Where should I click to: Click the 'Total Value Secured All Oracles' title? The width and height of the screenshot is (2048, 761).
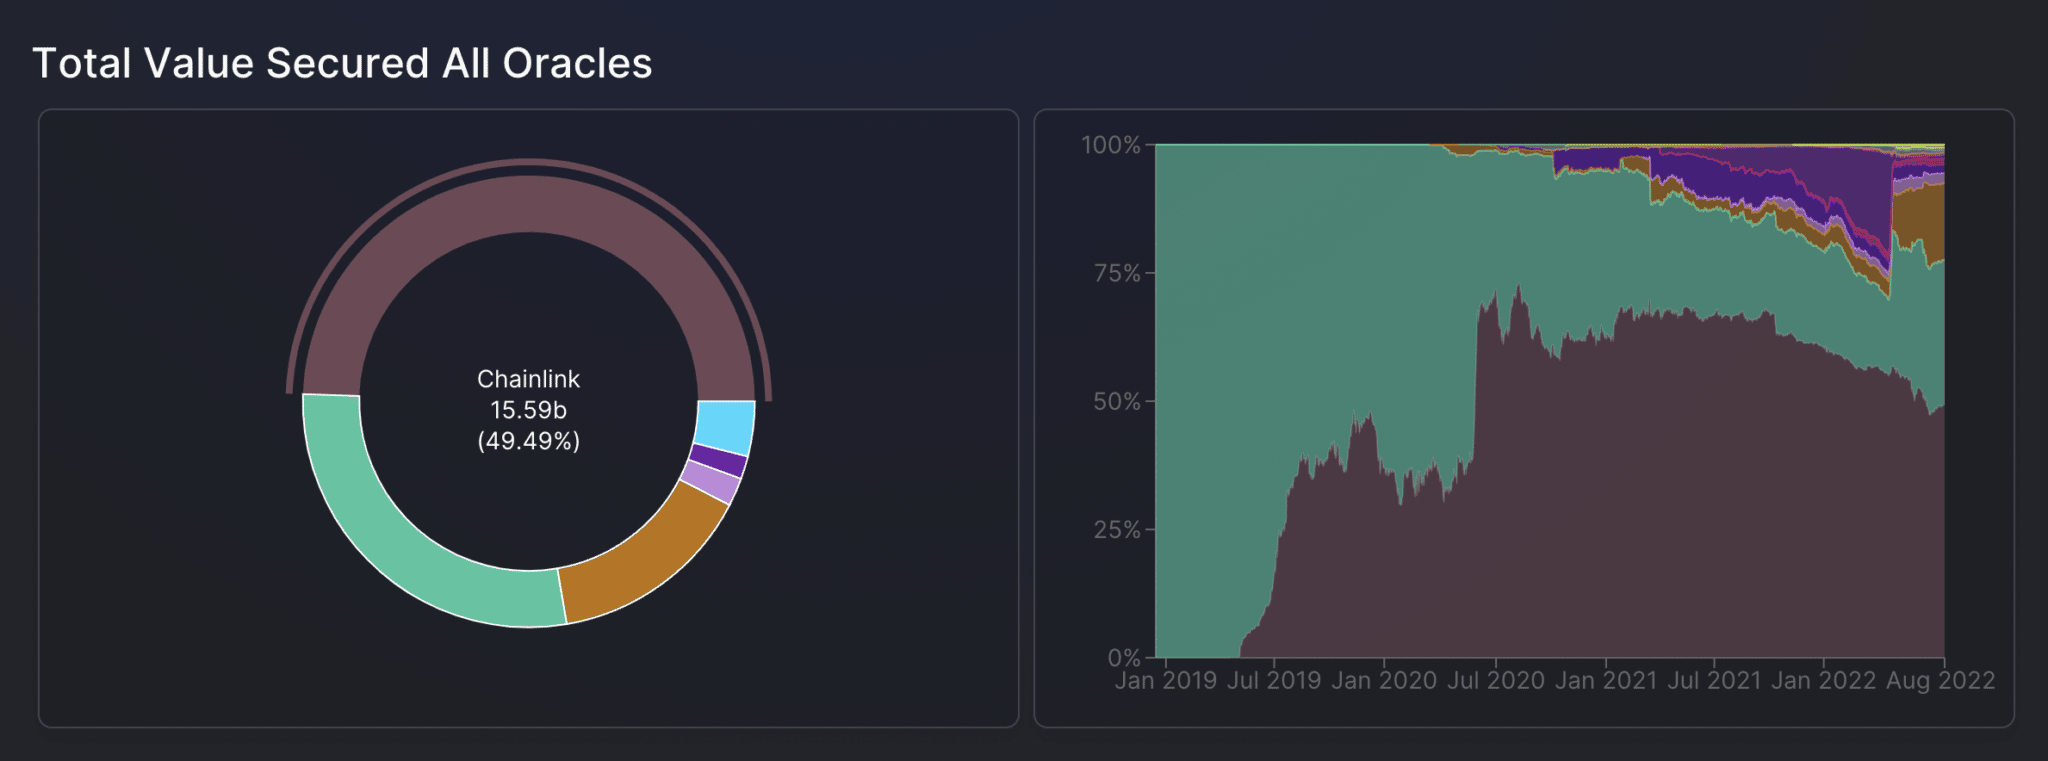[342, 64]
